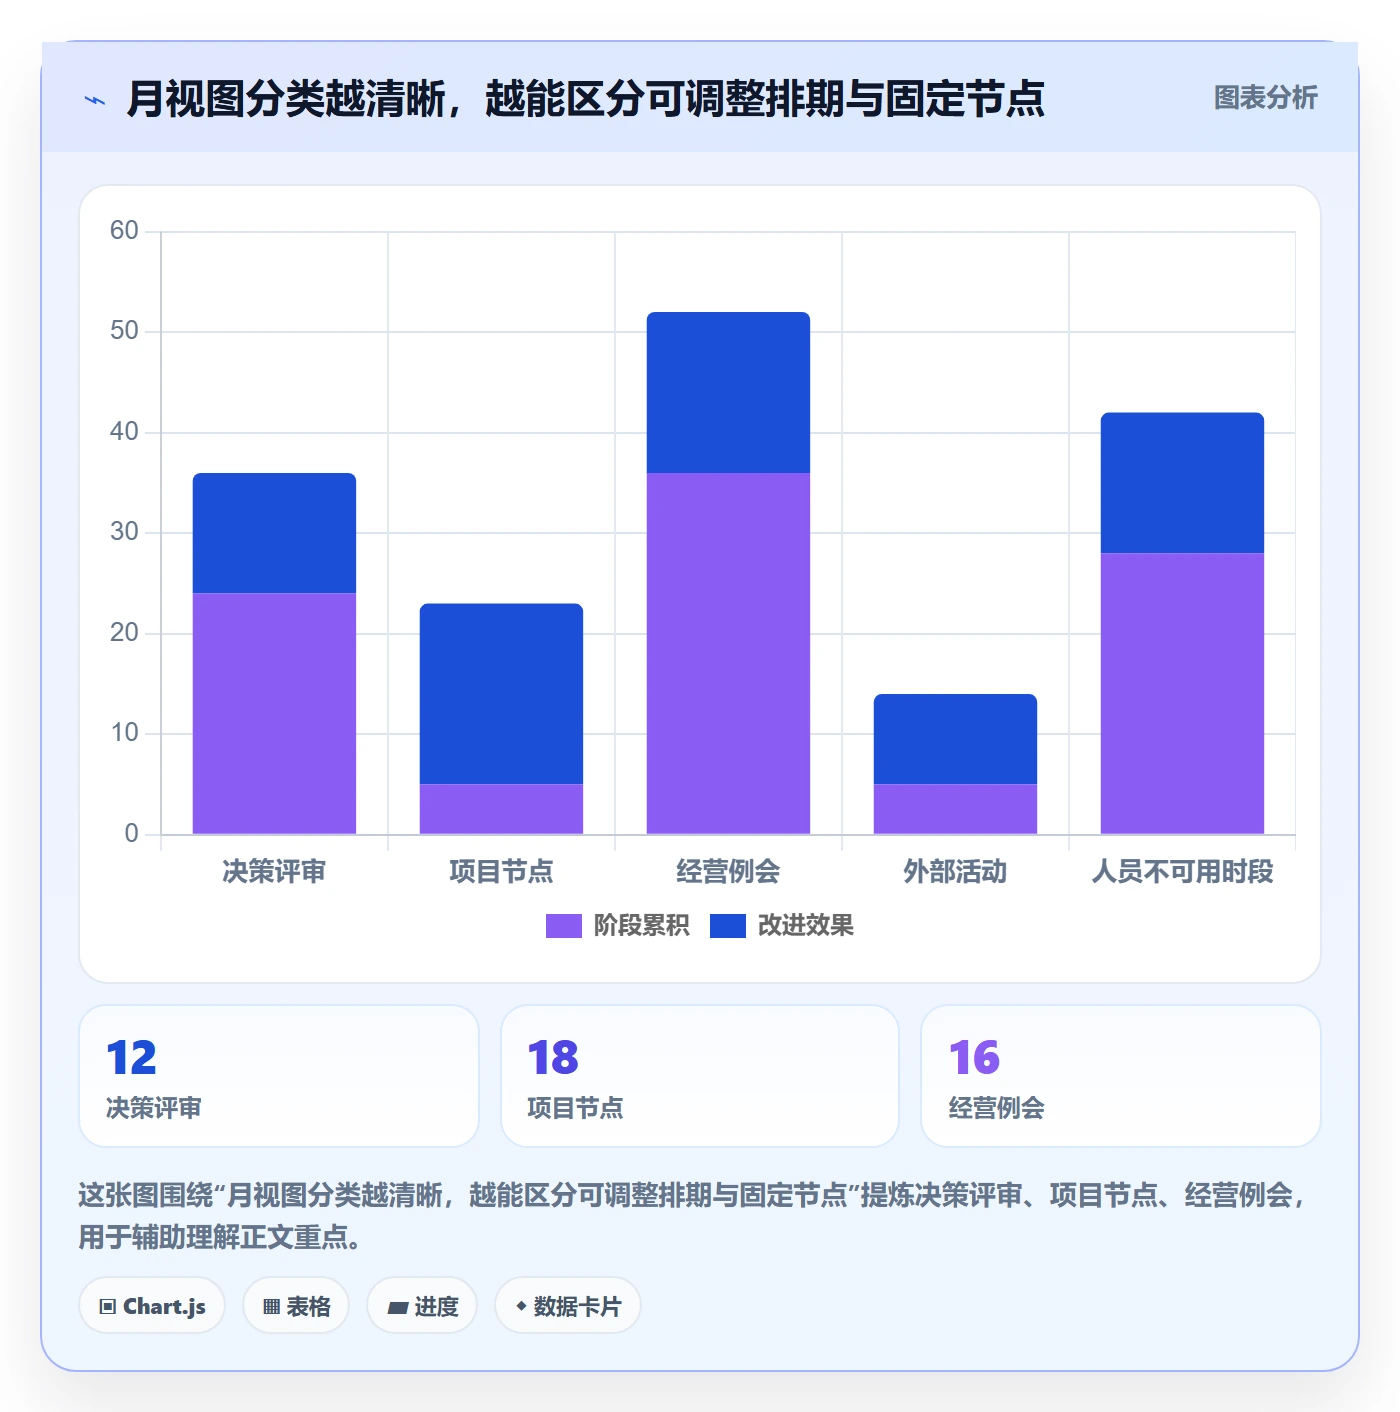Screen dimensions: 1400x1412
Task: Click the blue segment of 决策评审 bar
Action: pos(274,533)
